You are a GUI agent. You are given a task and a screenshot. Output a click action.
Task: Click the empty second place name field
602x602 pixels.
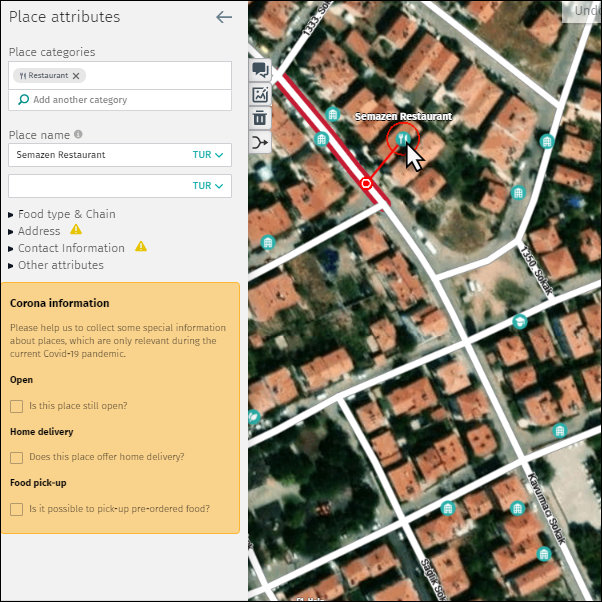120,186
